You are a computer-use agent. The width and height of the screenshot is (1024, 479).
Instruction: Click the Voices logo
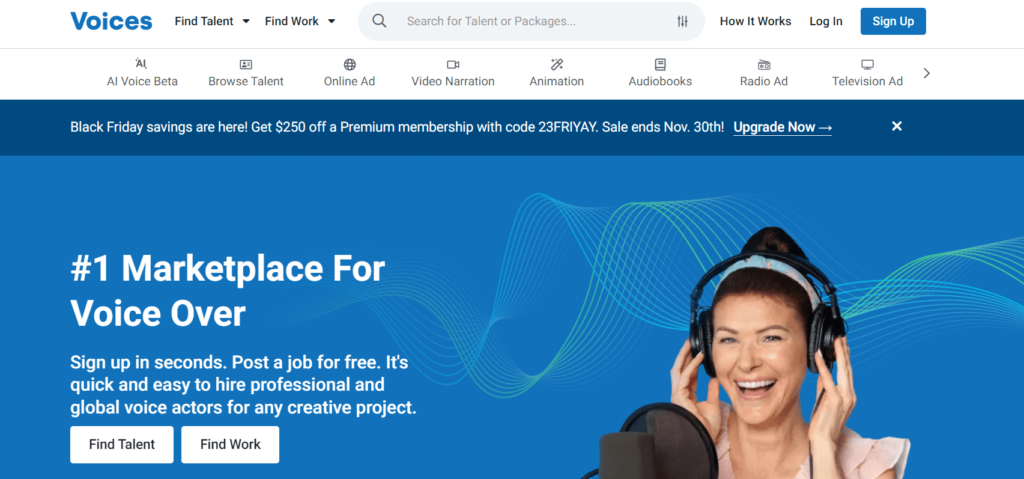coord(111,21)
